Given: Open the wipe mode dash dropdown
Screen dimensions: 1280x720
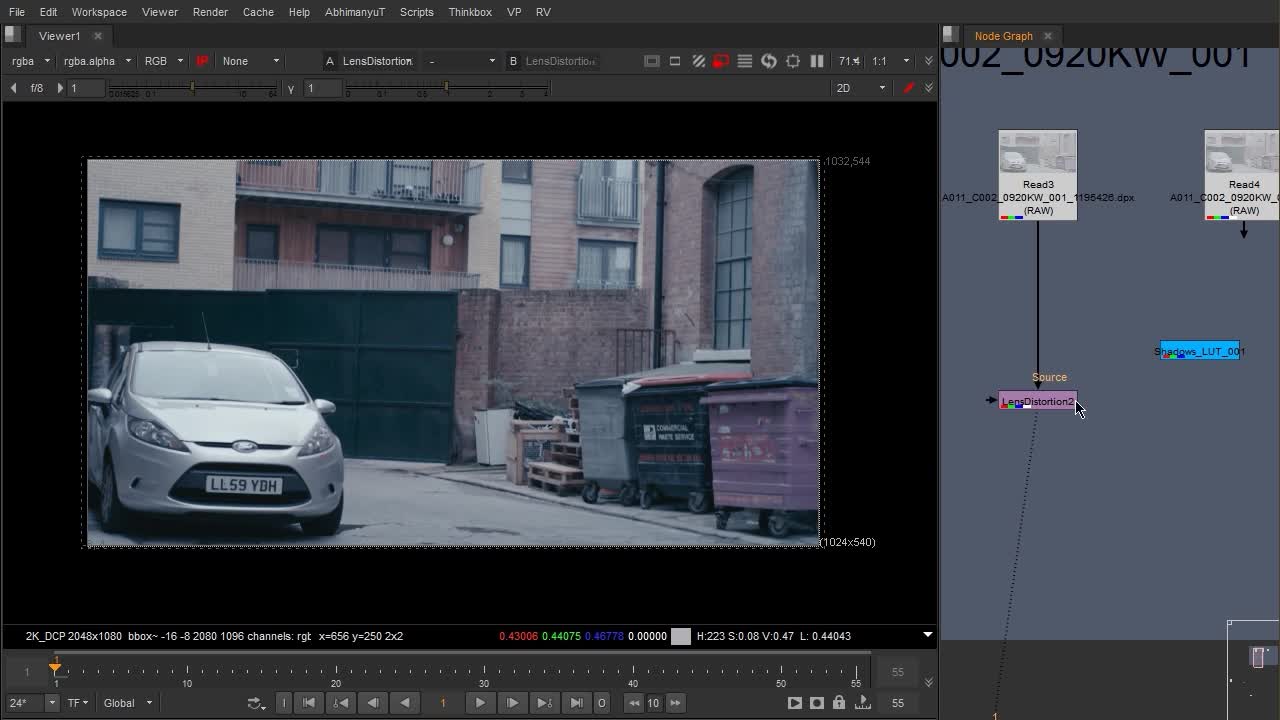Looking at the screenshot, I should 461,61.
